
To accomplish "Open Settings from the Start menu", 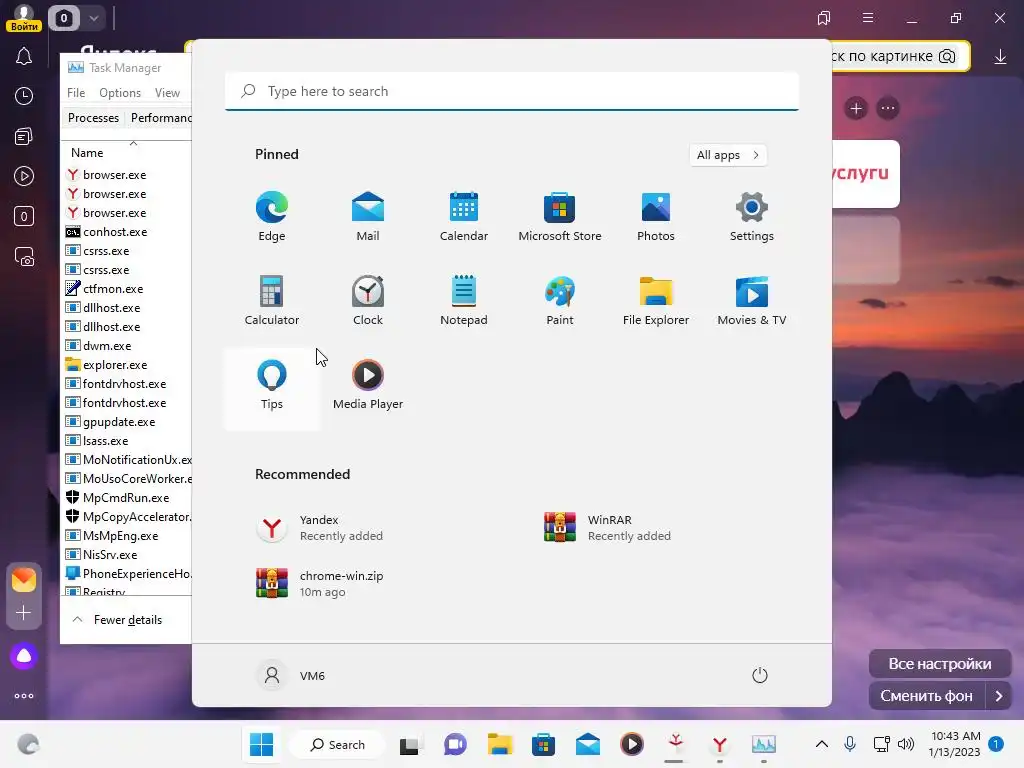I will tap(752, 217).
